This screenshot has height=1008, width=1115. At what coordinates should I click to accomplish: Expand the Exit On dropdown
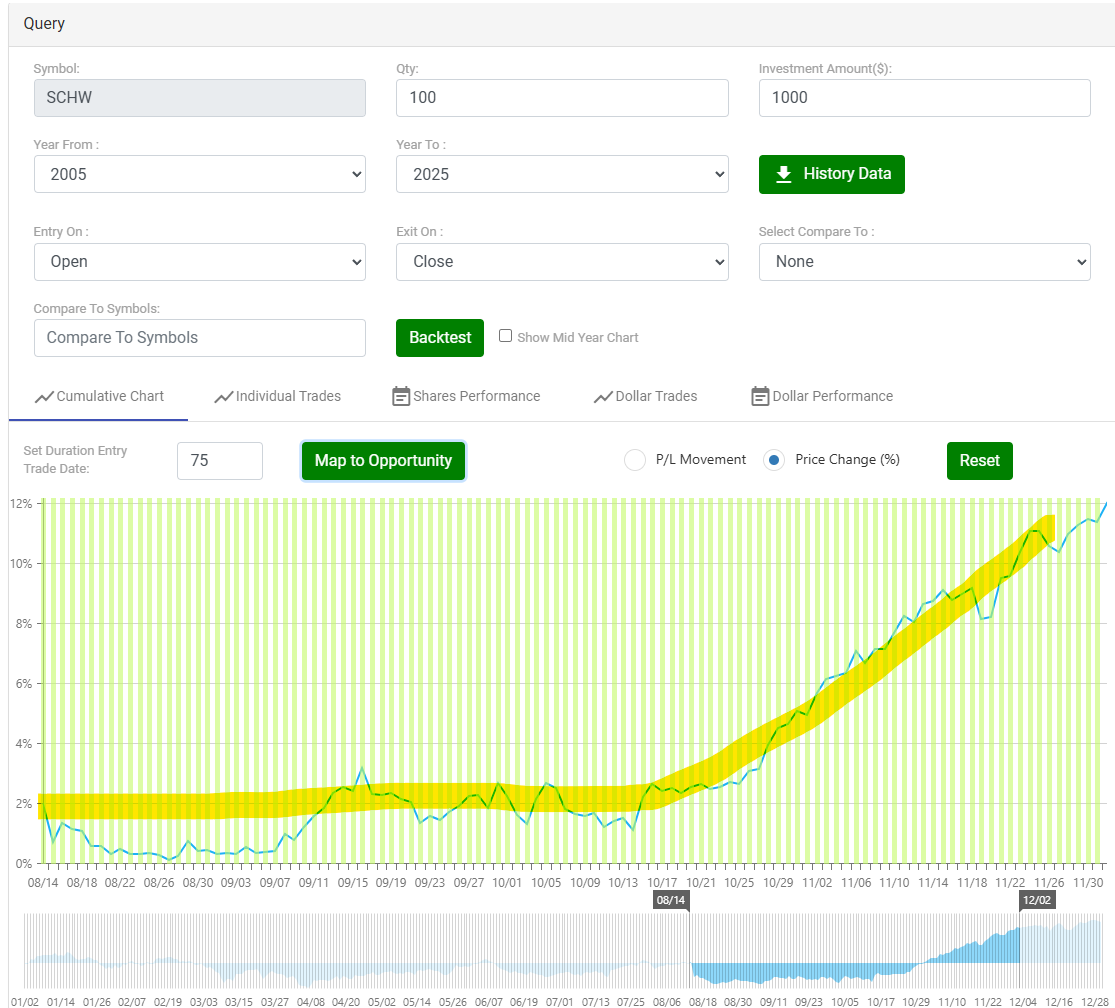pyautogui.click(x=562, y=262)
